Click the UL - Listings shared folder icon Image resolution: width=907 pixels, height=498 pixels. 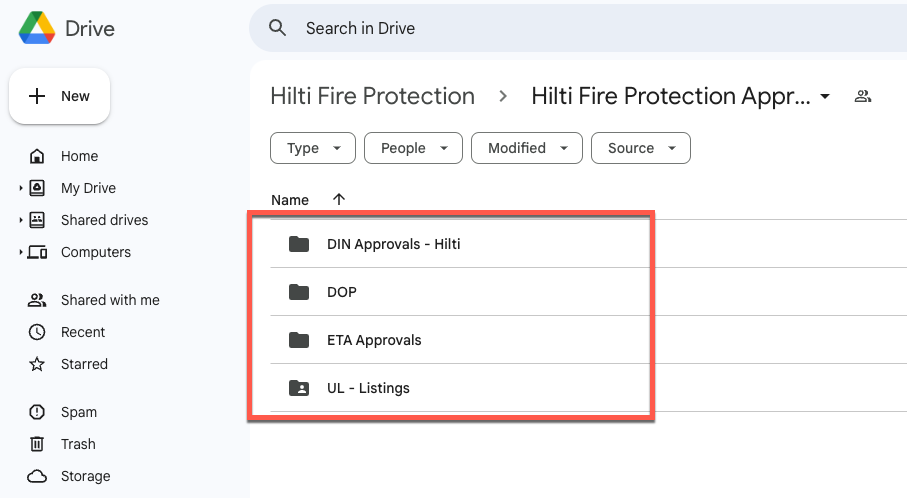pyautogui.click(x=299, y=388)
